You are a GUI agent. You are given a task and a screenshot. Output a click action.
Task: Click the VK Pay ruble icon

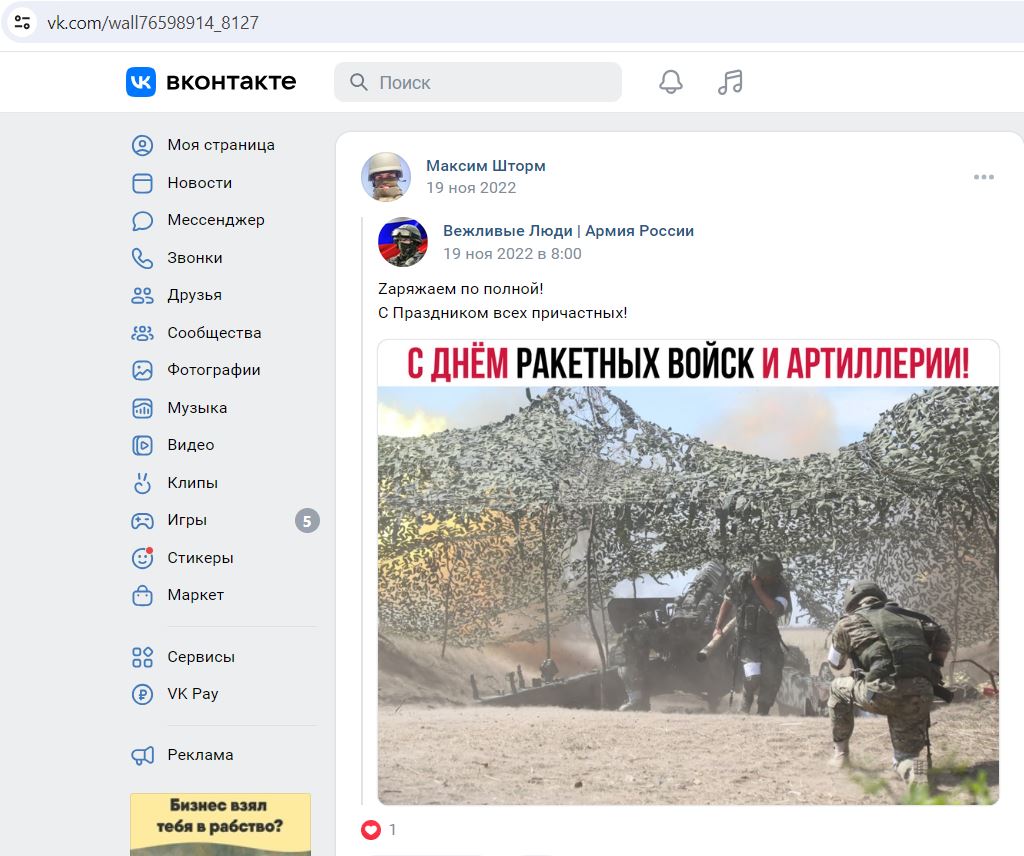pyautogui.click(x=142, y=694)
